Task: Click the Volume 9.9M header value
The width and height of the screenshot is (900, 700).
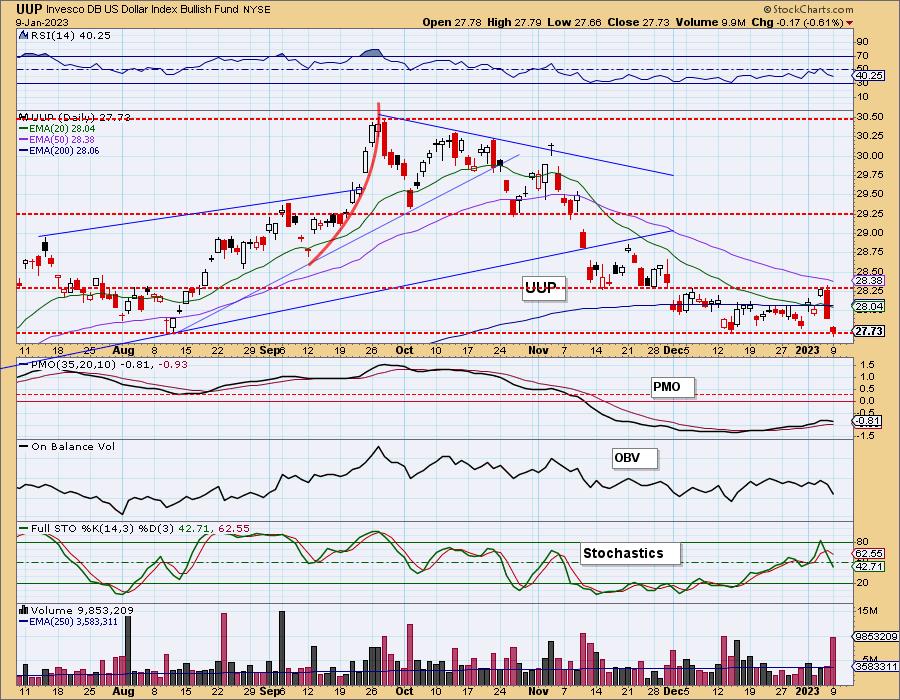Action: point(711,22)
